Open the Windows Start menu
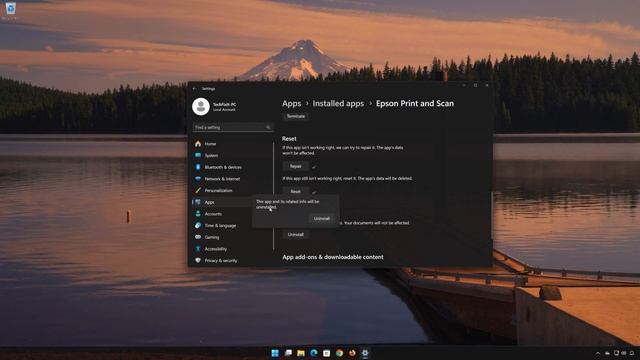This screenshot has width=640, height=360. [x=275, y=353]
